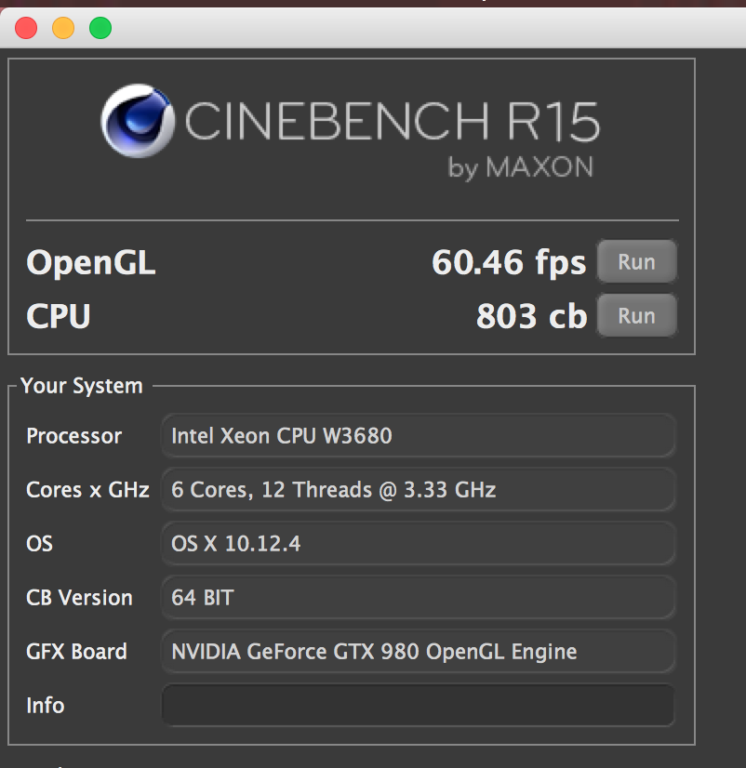Click the OS label in Your System
Image resolution: width=746 pixels, height=768 pixels.
[x=39, y=544]
